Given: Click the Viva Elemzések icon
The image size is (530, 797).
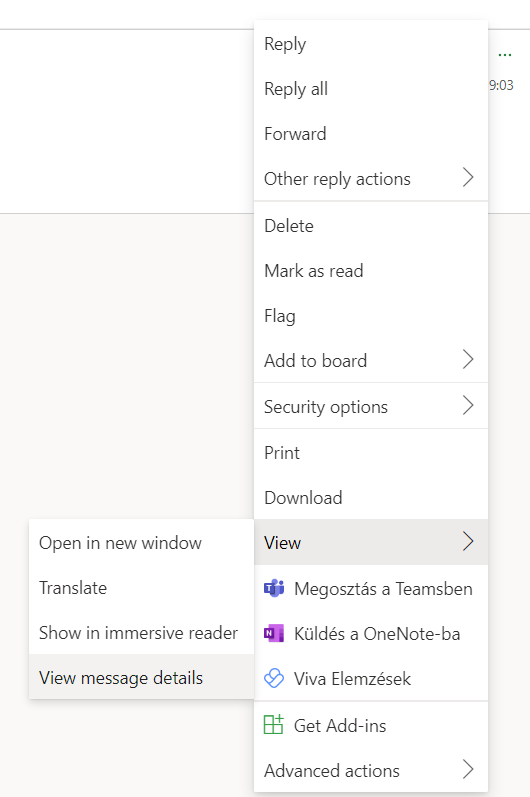Looking at the screenshot, I should pyautogui.click(x=274, y=678).
